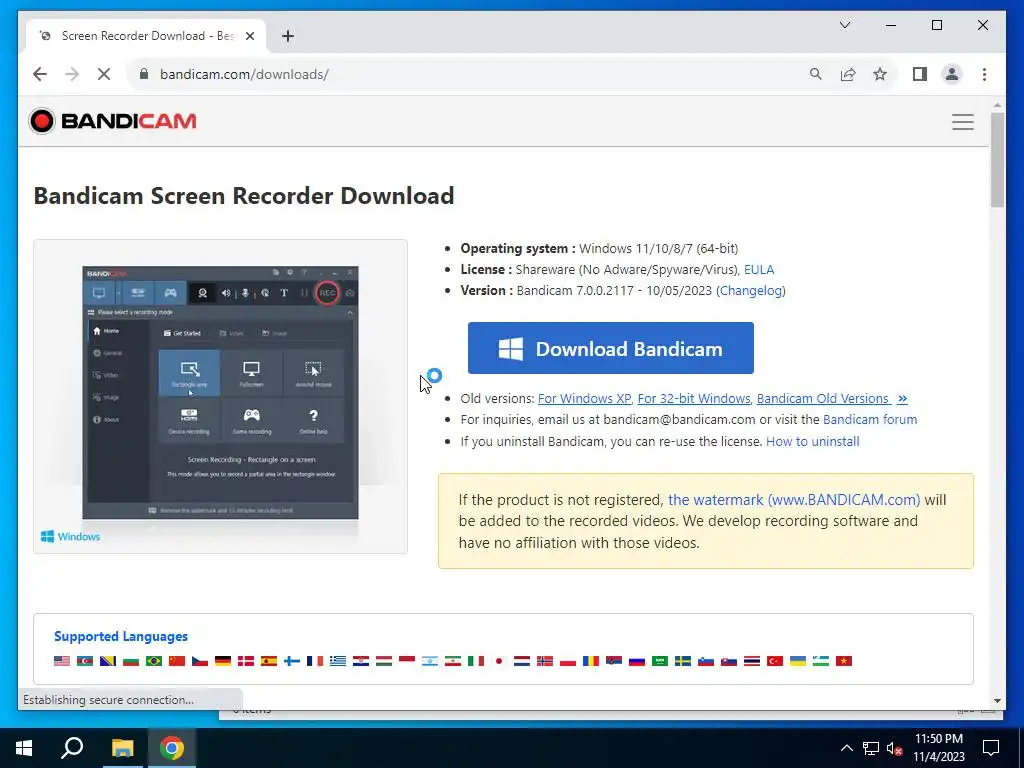
Task: Click the Download Bandicam button
Action: coord(611,348)
